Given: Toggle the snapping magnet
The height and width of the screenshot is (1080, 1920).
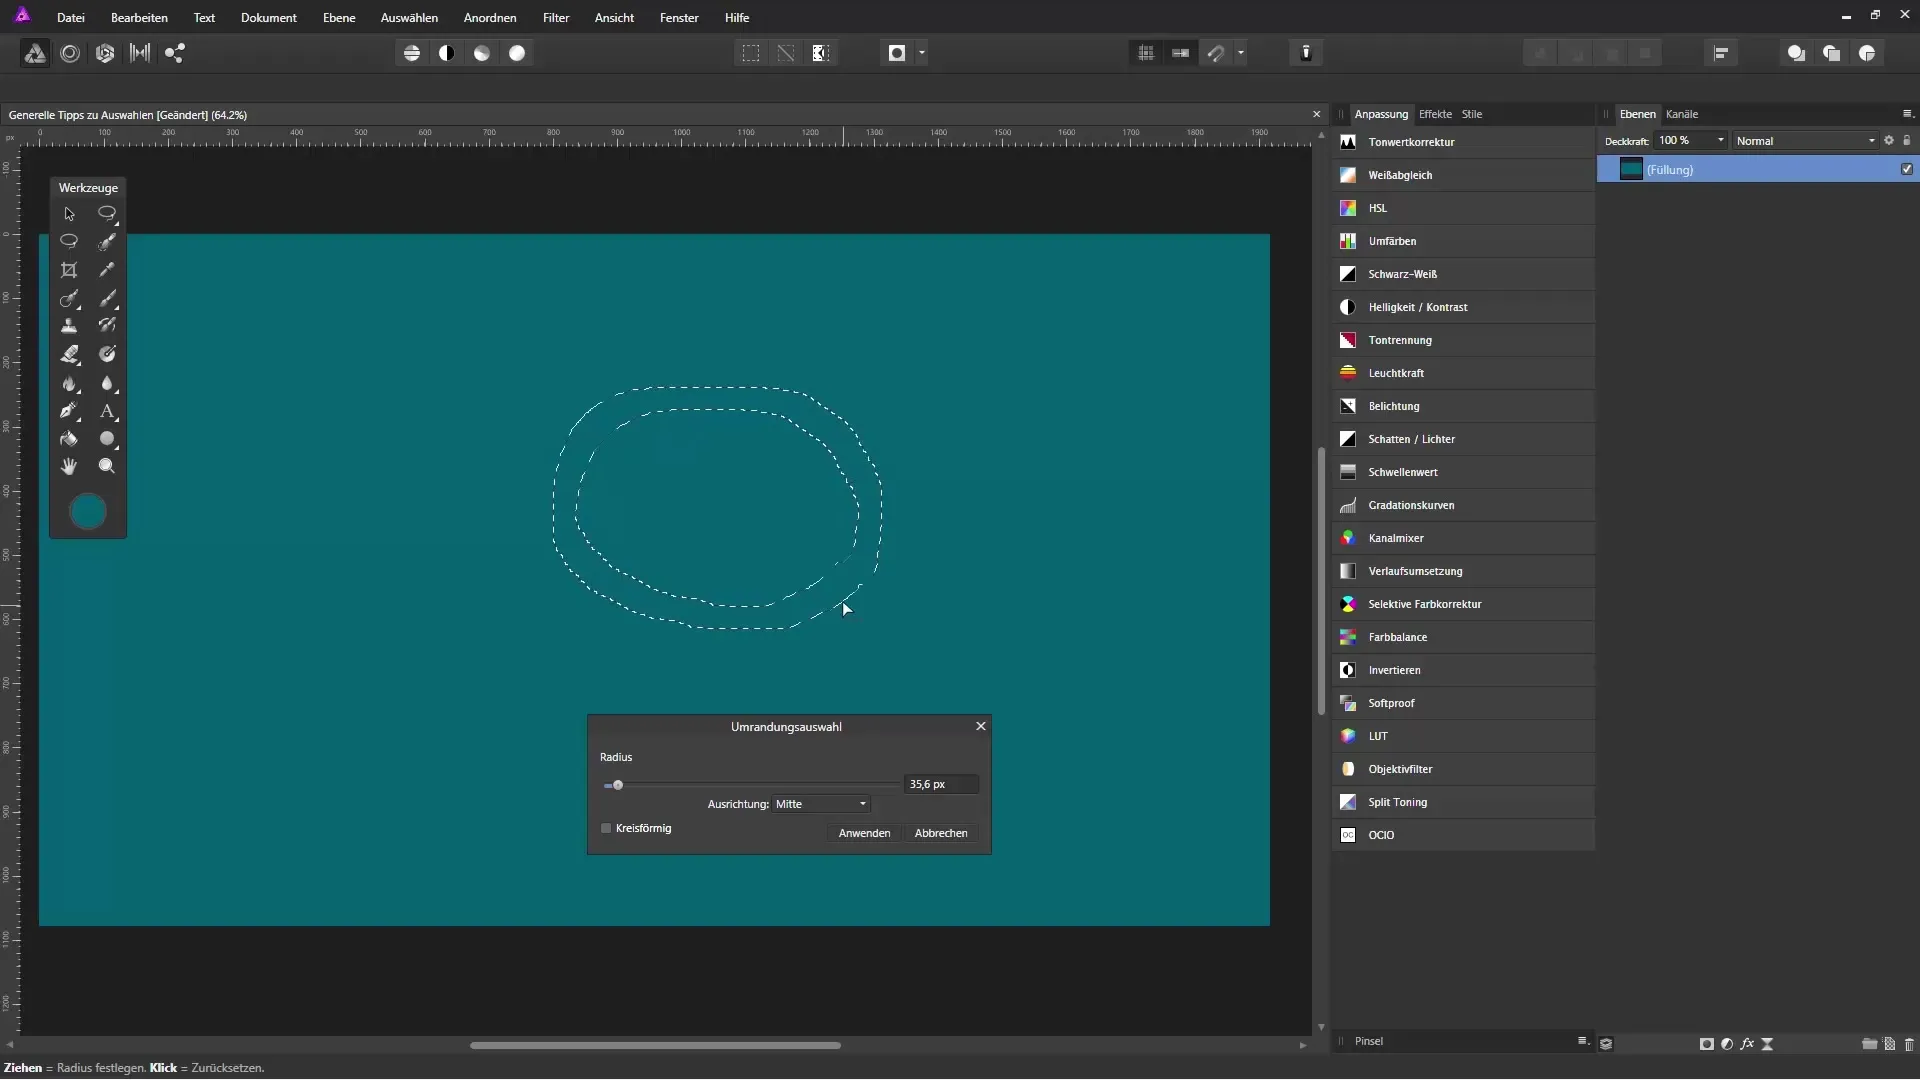Looking at the screenshot, I should [x=1215, y=53].
